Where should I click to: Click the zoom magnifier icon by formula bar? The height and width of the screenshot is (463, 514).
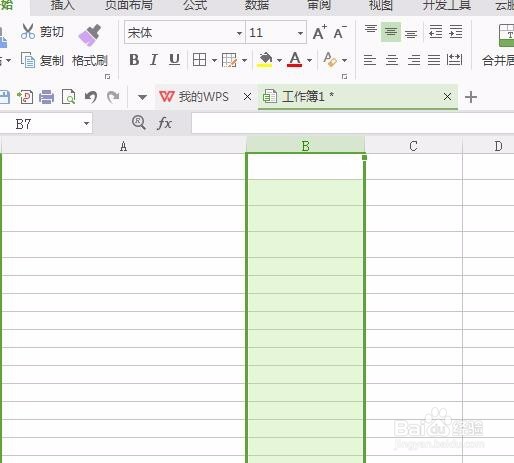tap(139, 123)
